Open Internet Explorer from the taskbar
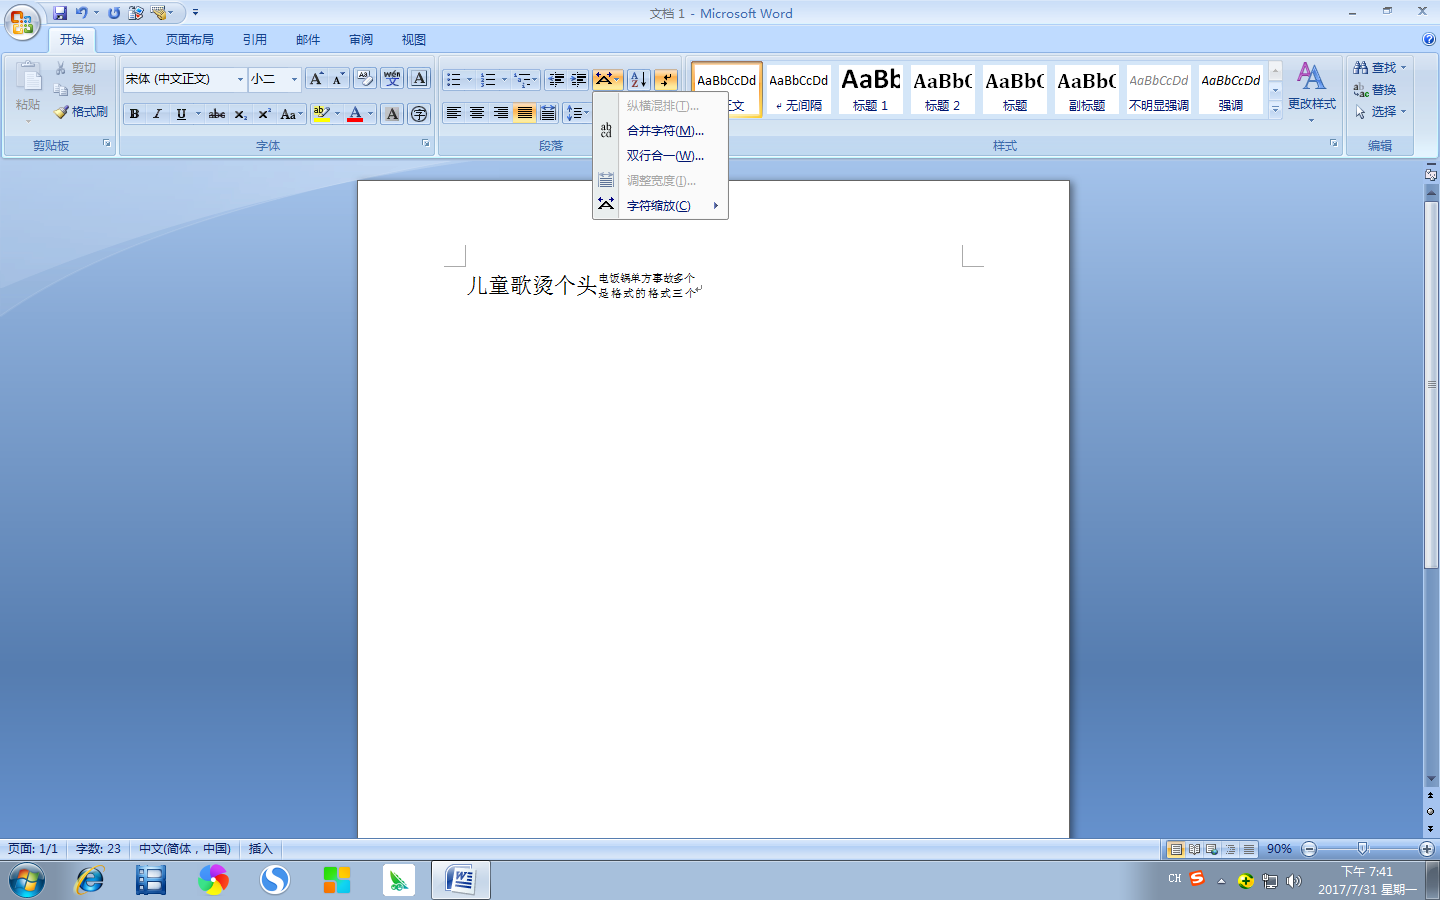 (x=90, y=880)
